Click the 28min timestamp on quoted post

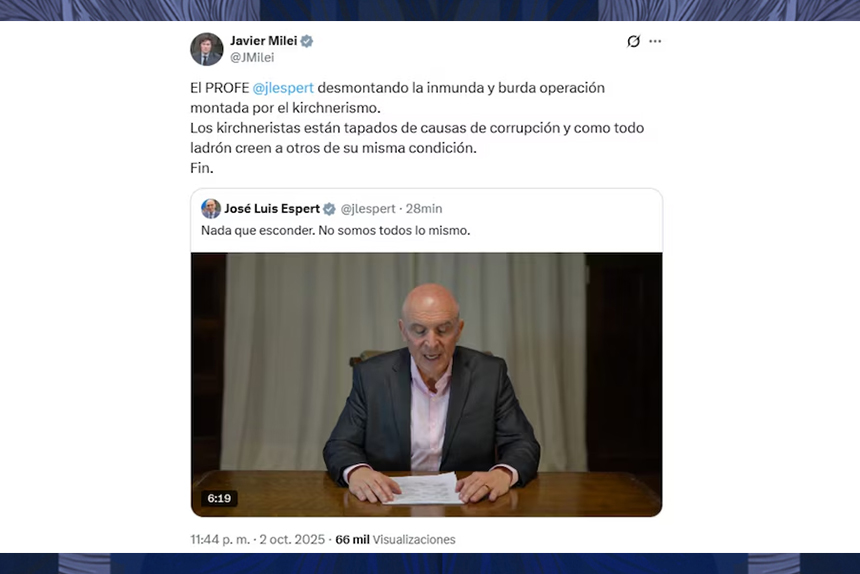tap(424, 209)
